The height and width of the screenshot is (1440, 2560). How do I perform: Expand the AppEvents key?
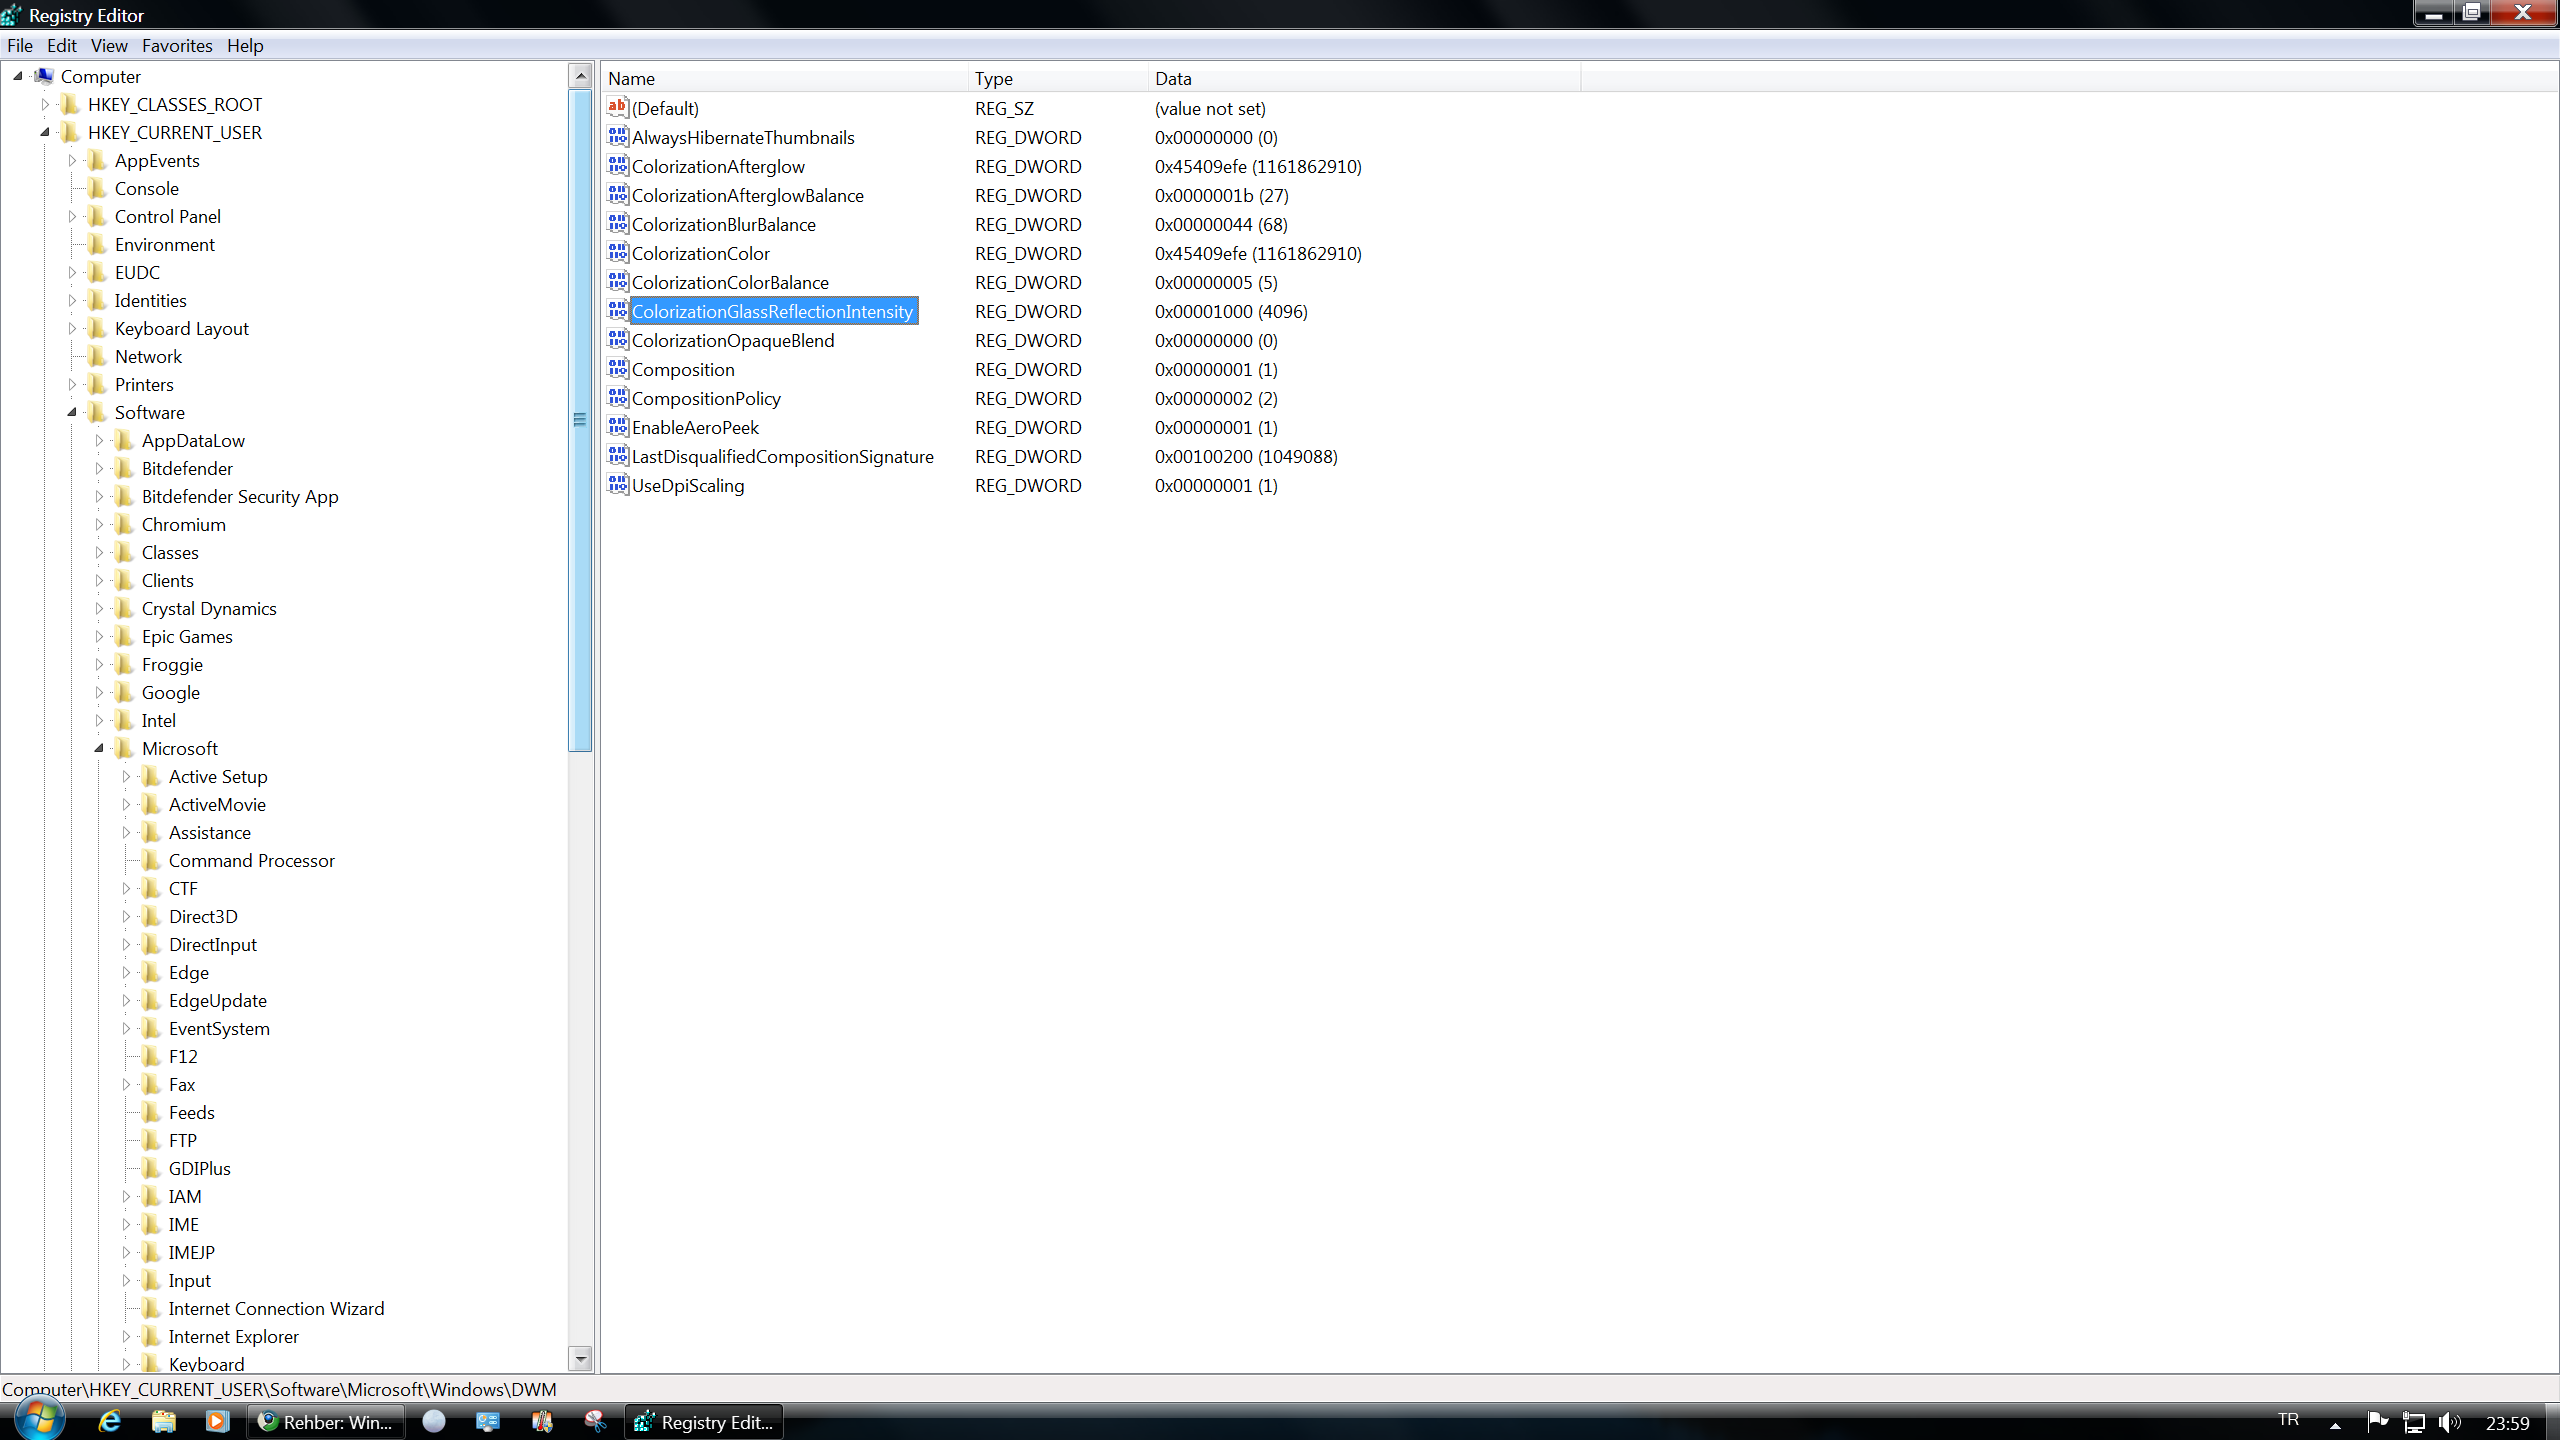coord(72,160)
